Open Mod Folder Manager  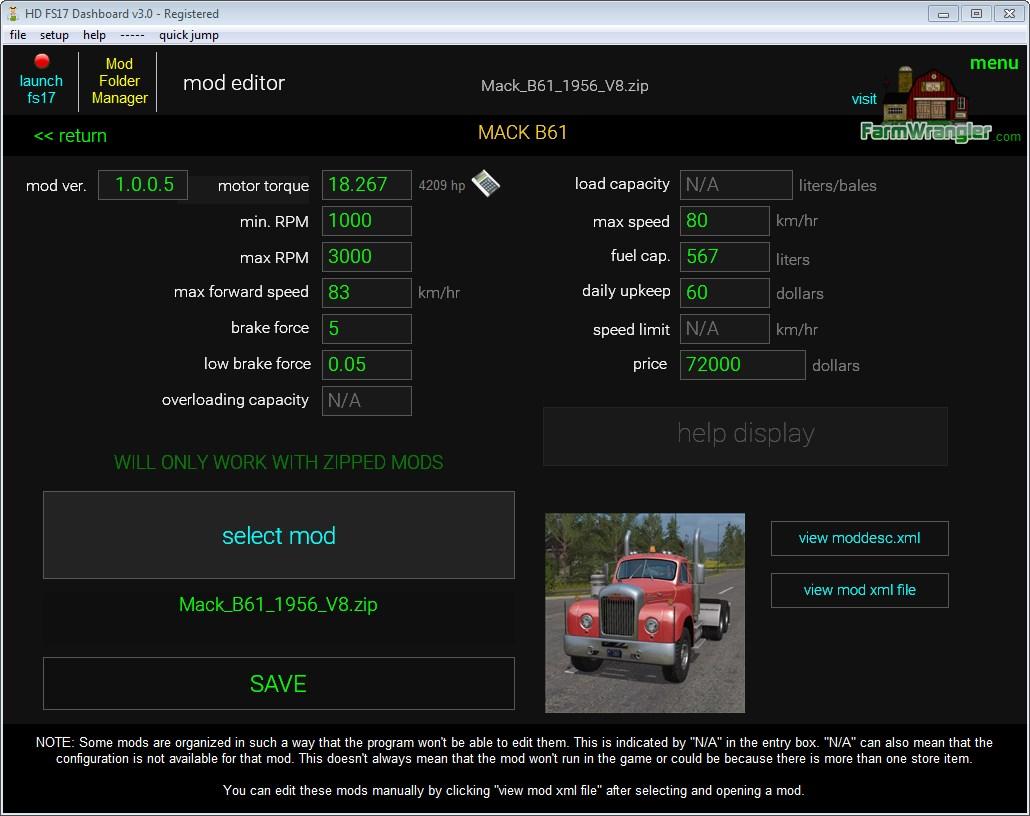pyautogui.click(x=119, y=81)
